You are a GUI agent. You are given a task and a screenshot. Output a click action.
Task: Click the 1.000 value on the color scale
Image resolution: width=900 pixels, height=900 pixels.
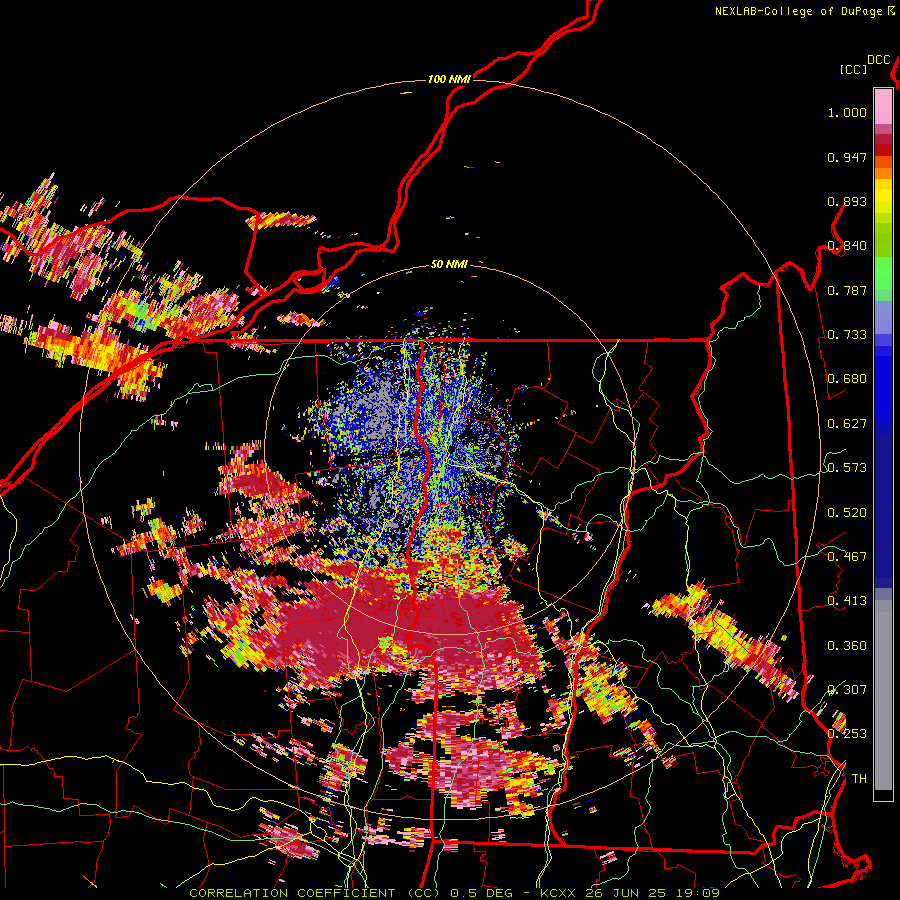pos(847,113)
